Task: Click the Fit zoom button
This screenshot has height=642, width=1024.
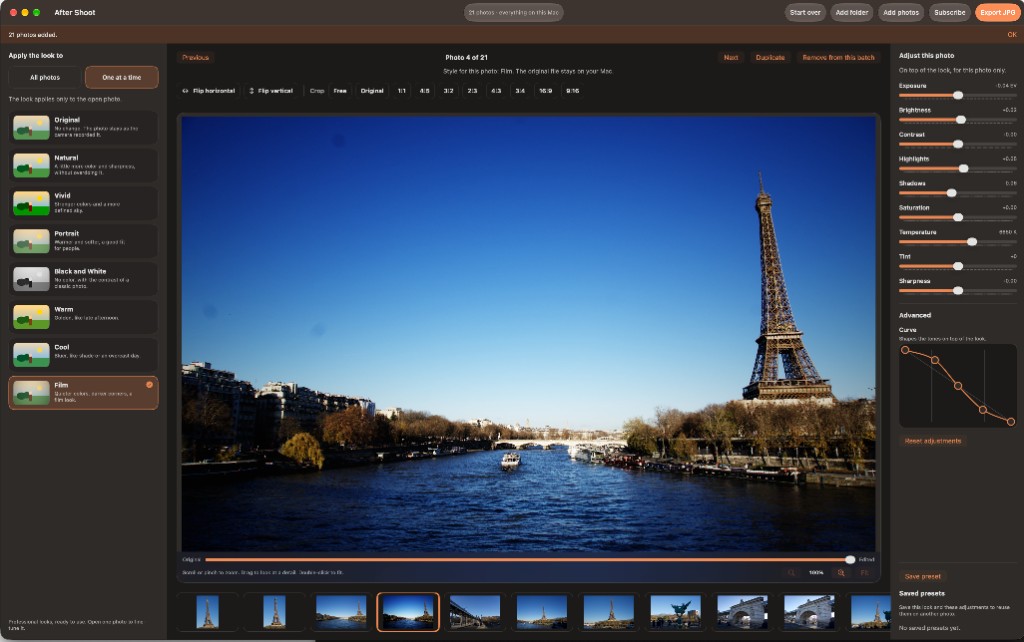Action: [865, 573]
